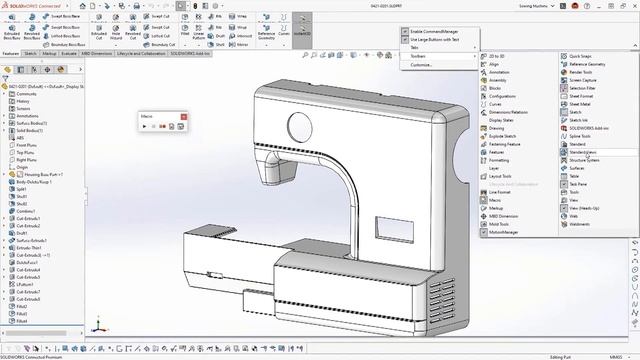Expand the Cut-Extrude1 feature node
Image resolution: width=640 pixels, height=360 pixels.
(4, 218)
